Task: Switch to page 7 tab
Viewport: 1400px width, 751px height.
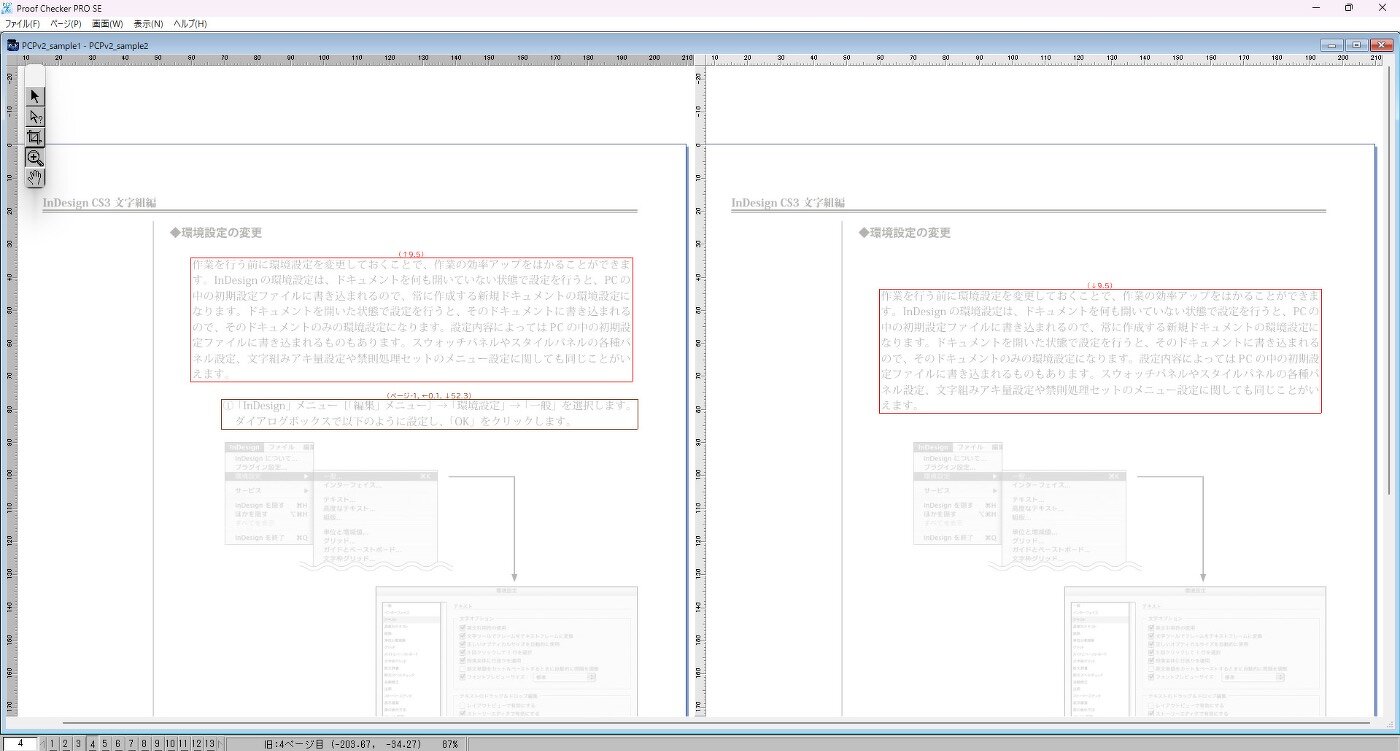Action: point(131,744)
